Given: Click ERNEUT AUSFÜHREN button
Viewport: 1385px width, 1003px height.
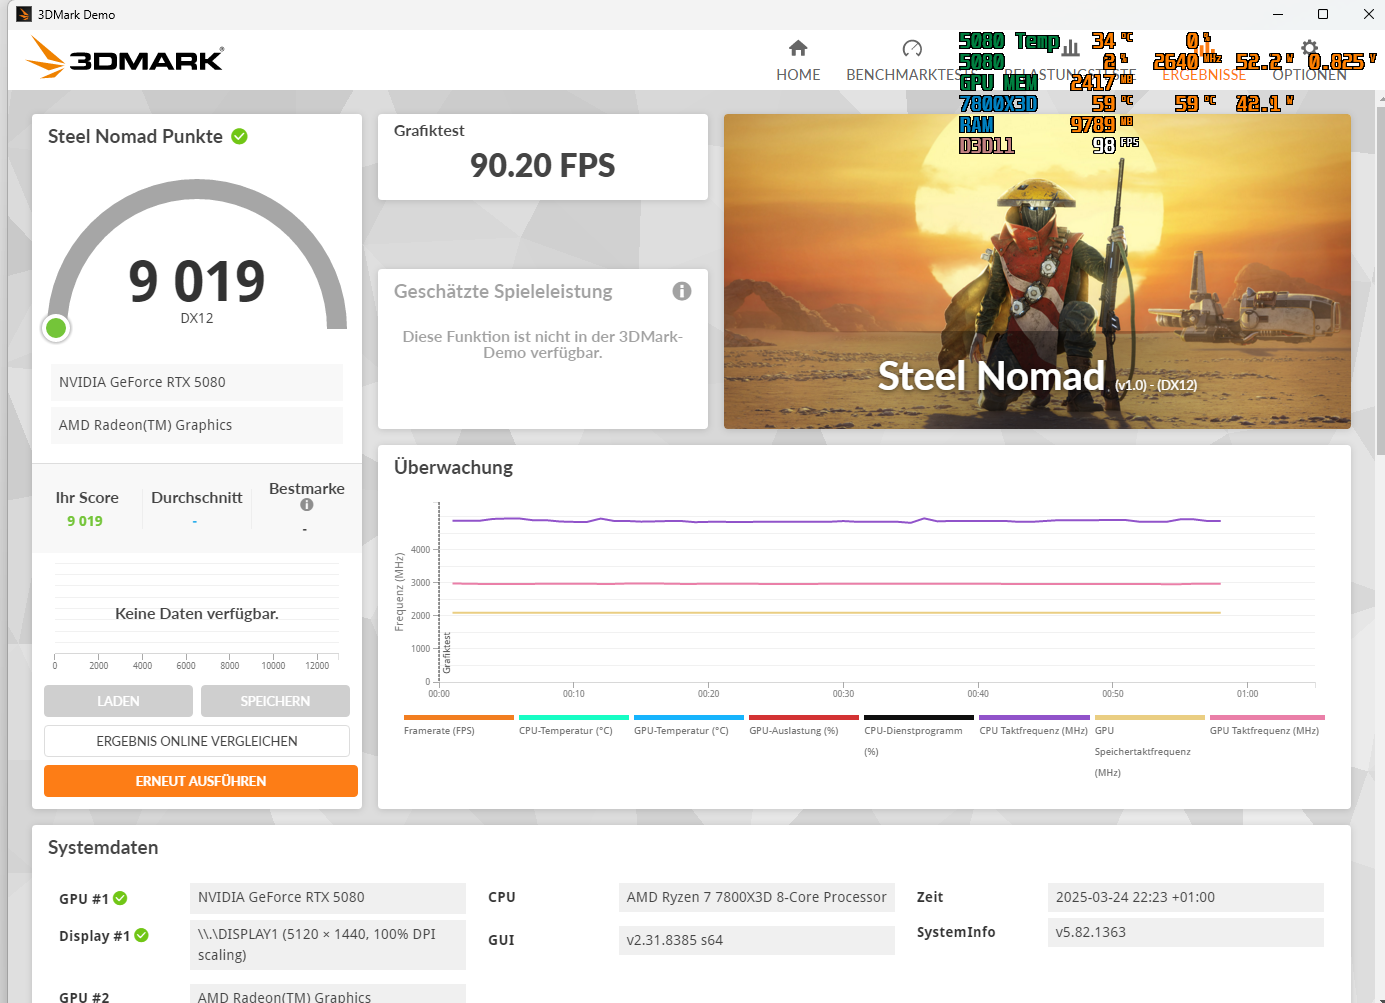Looking at the screenshot, I should (x=201, y=781).
